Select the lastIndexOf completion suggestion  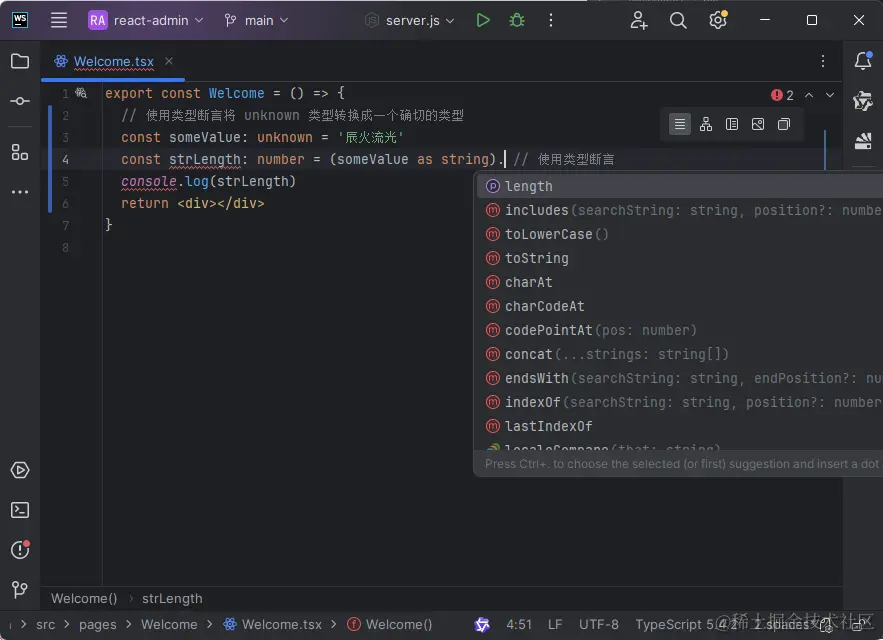coord(680,426)
